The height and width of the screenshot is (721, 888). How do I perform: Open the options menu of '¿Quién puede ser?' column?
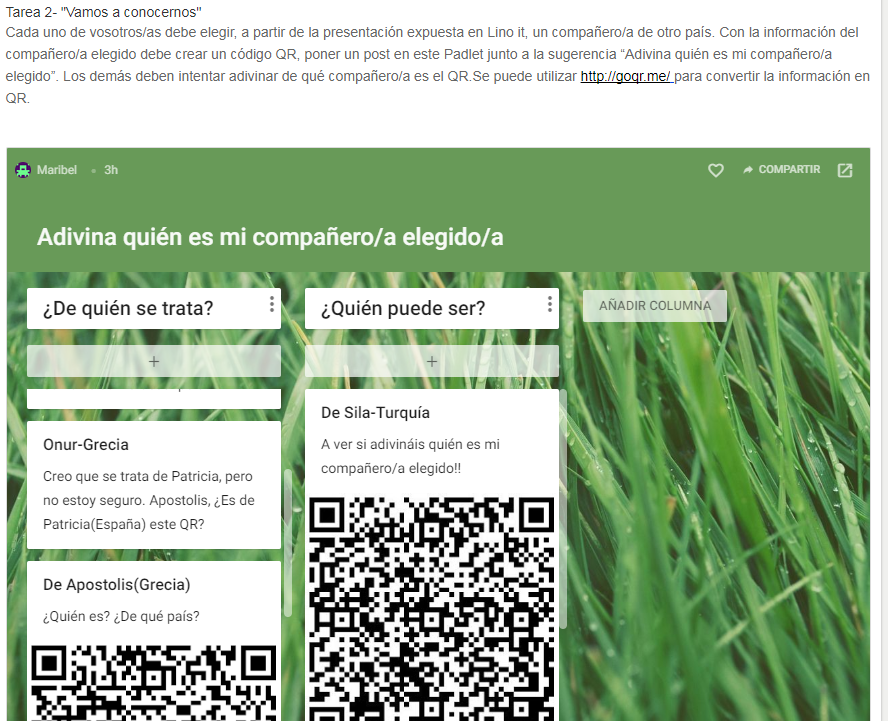tap(549, 304)
